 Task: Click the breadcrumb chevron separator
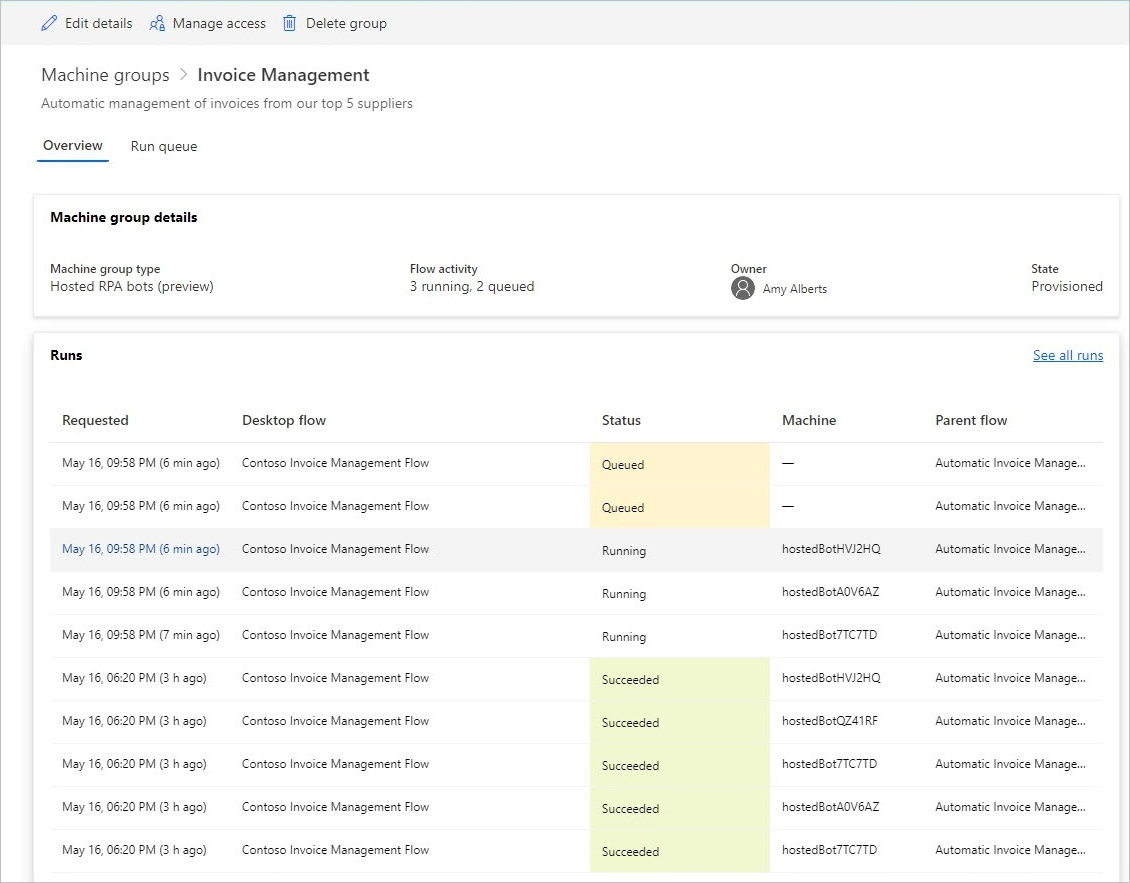tap(183, 75)
